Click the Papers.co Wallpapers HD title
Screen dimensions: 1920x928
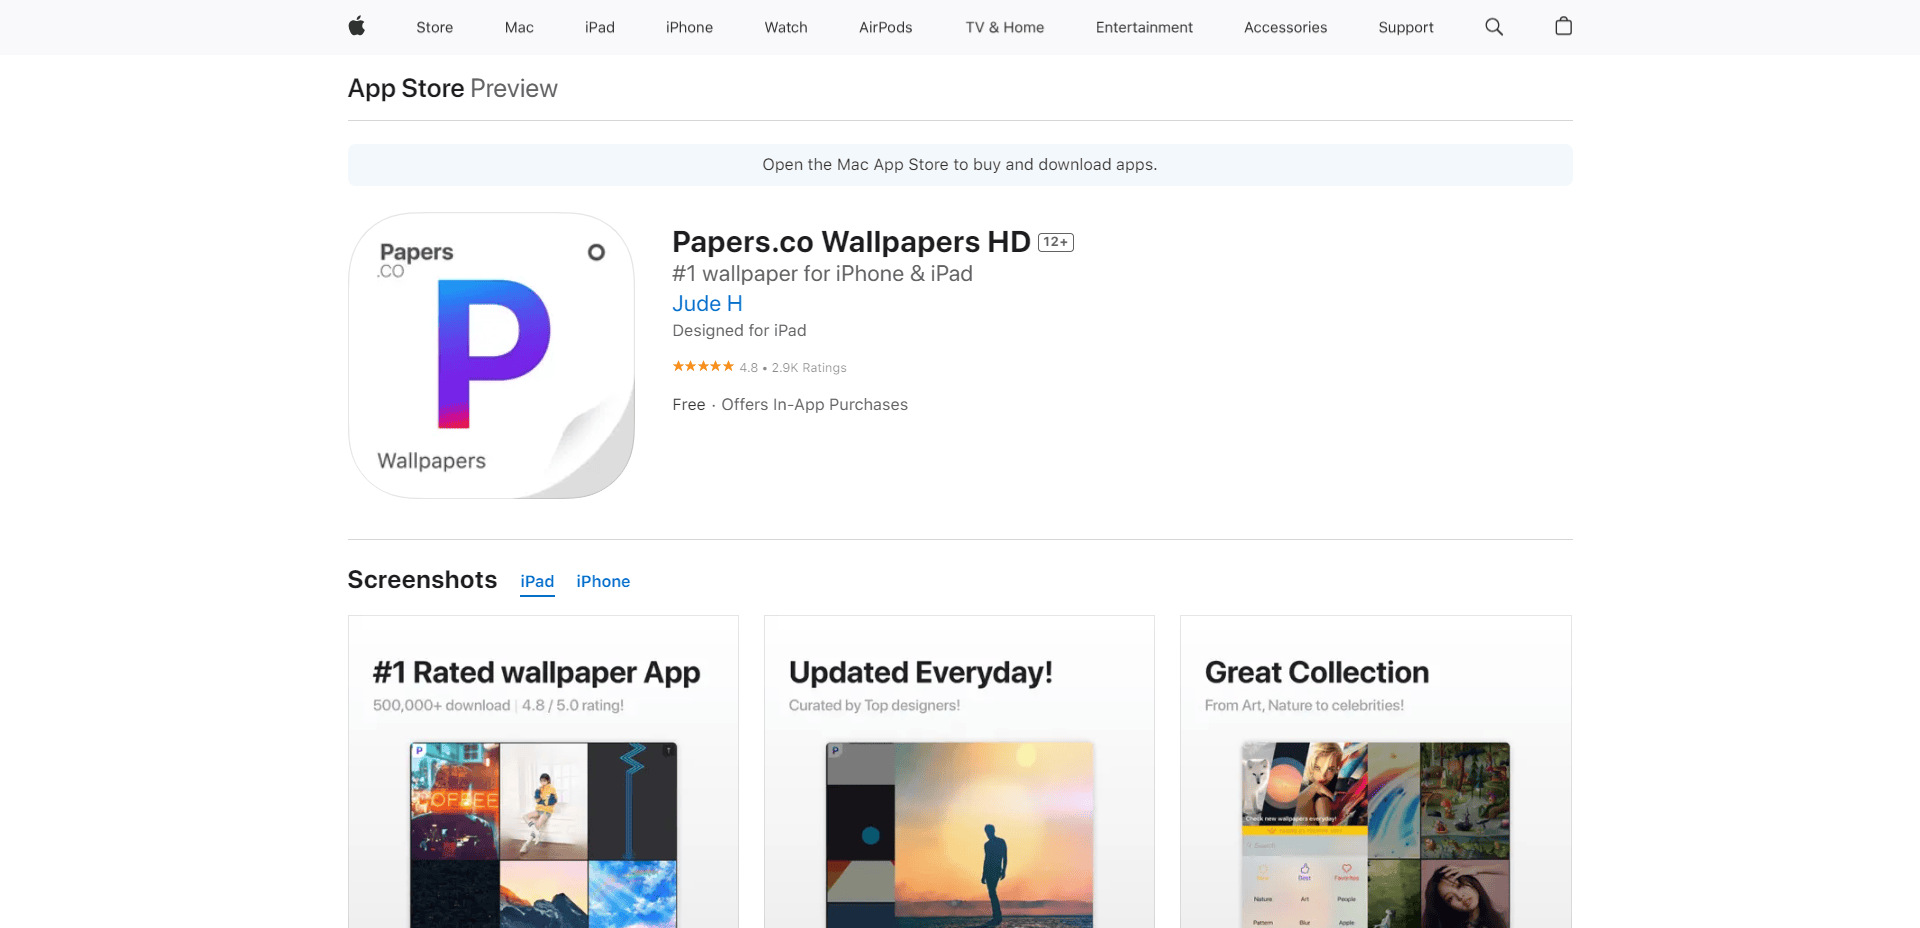tap(851, 242)
